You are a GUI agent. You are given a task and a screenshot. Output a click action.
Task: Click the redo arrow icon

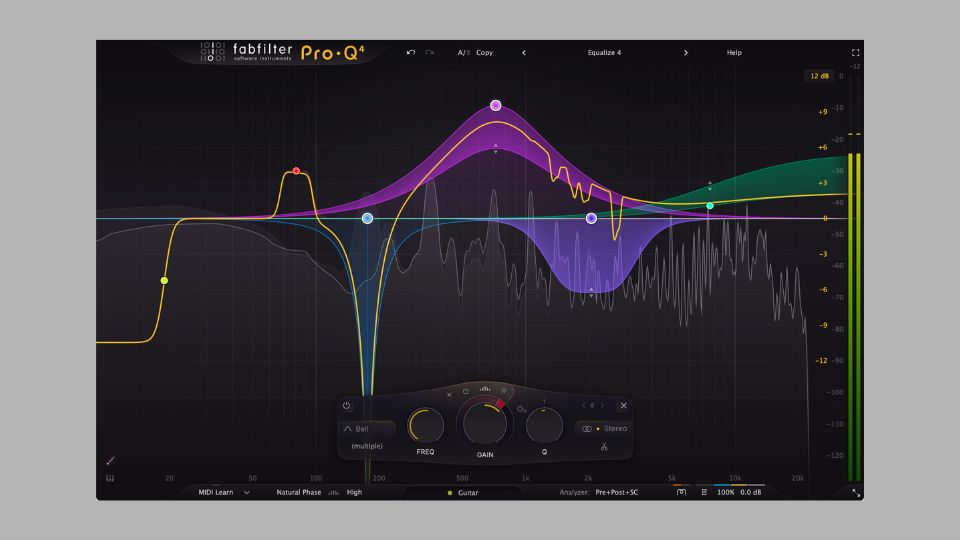pos(430,52)
